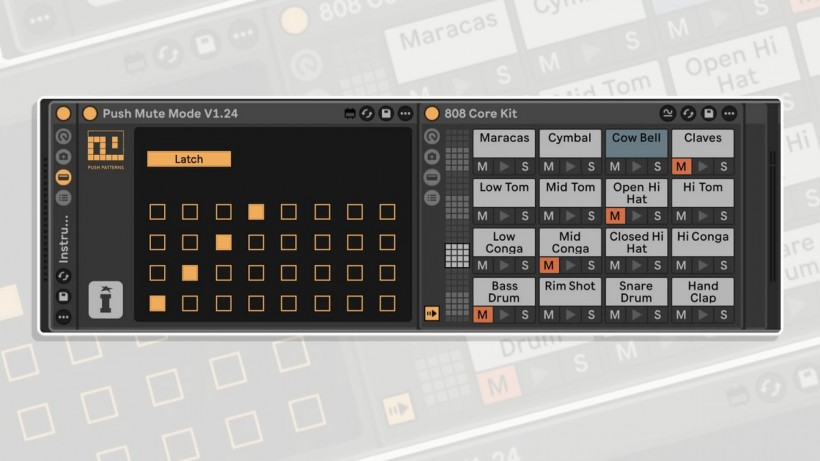The height and width of the screenshot is (461, 820).
Task: Solo the Cow Bell pad
Action: point(657,167)
